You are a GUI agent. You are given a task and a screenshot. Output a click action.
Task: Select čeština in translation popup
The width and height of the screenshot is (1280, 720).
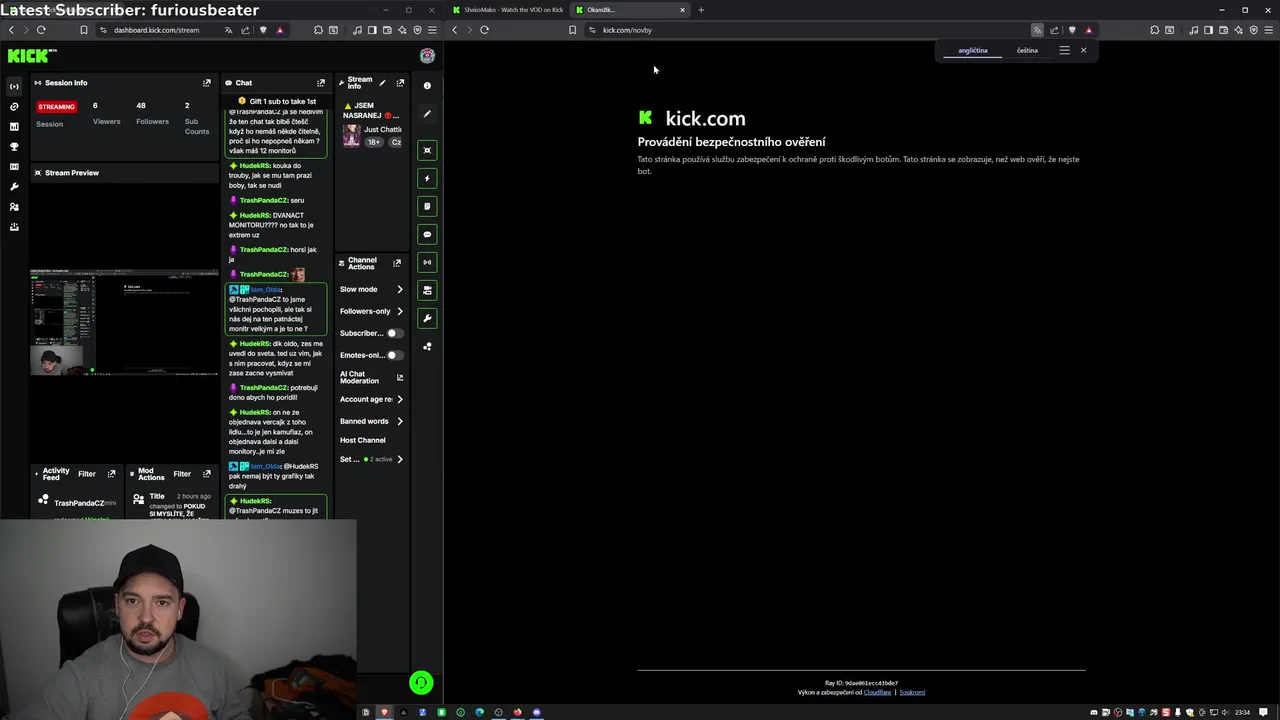[1027, 50]
